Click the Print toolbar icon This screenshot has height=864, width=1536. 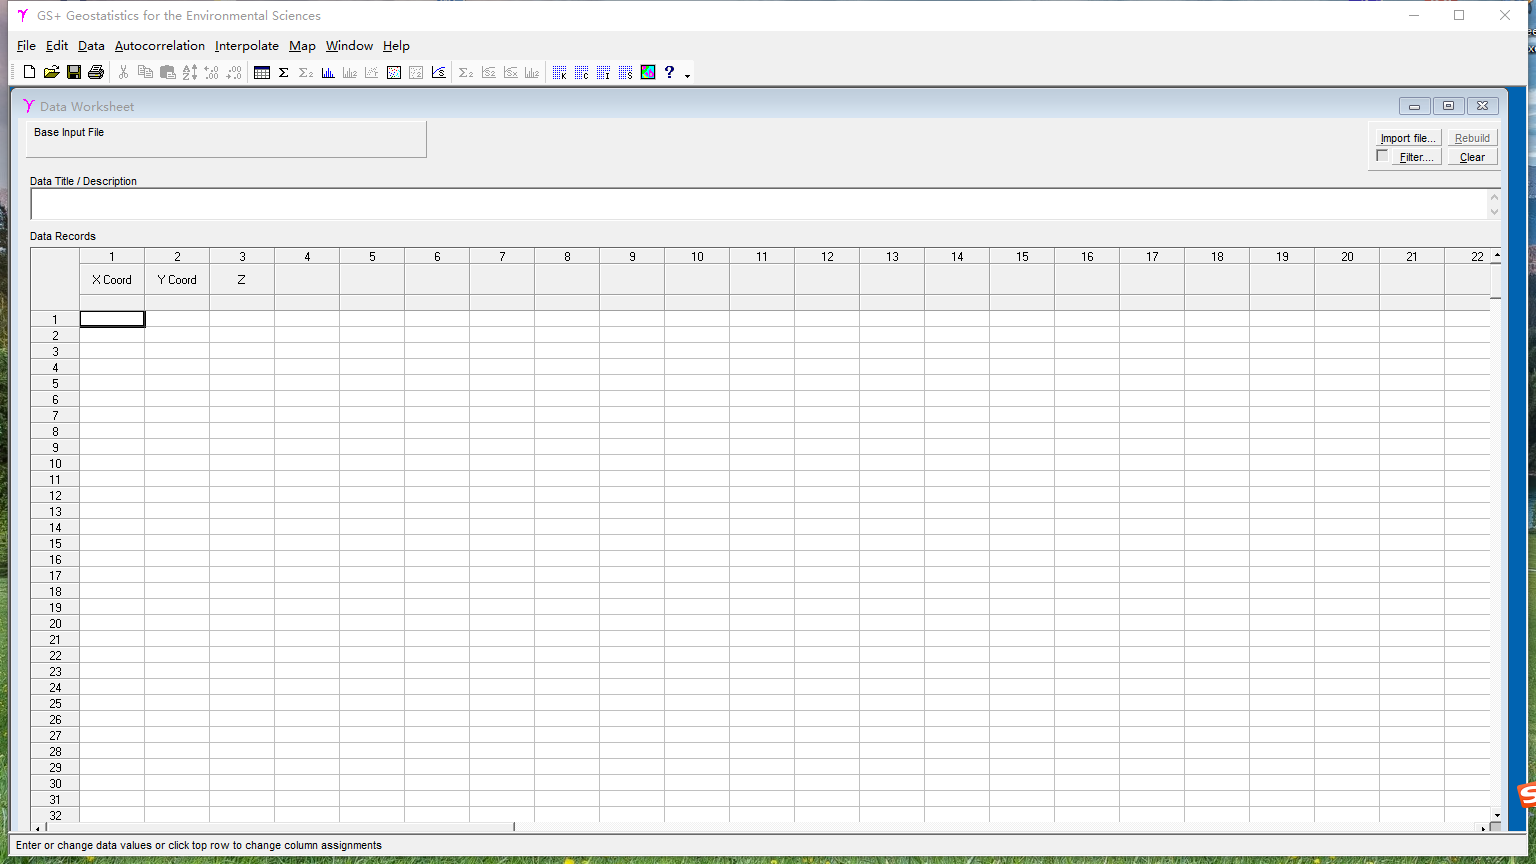click(x=96, y=72)
